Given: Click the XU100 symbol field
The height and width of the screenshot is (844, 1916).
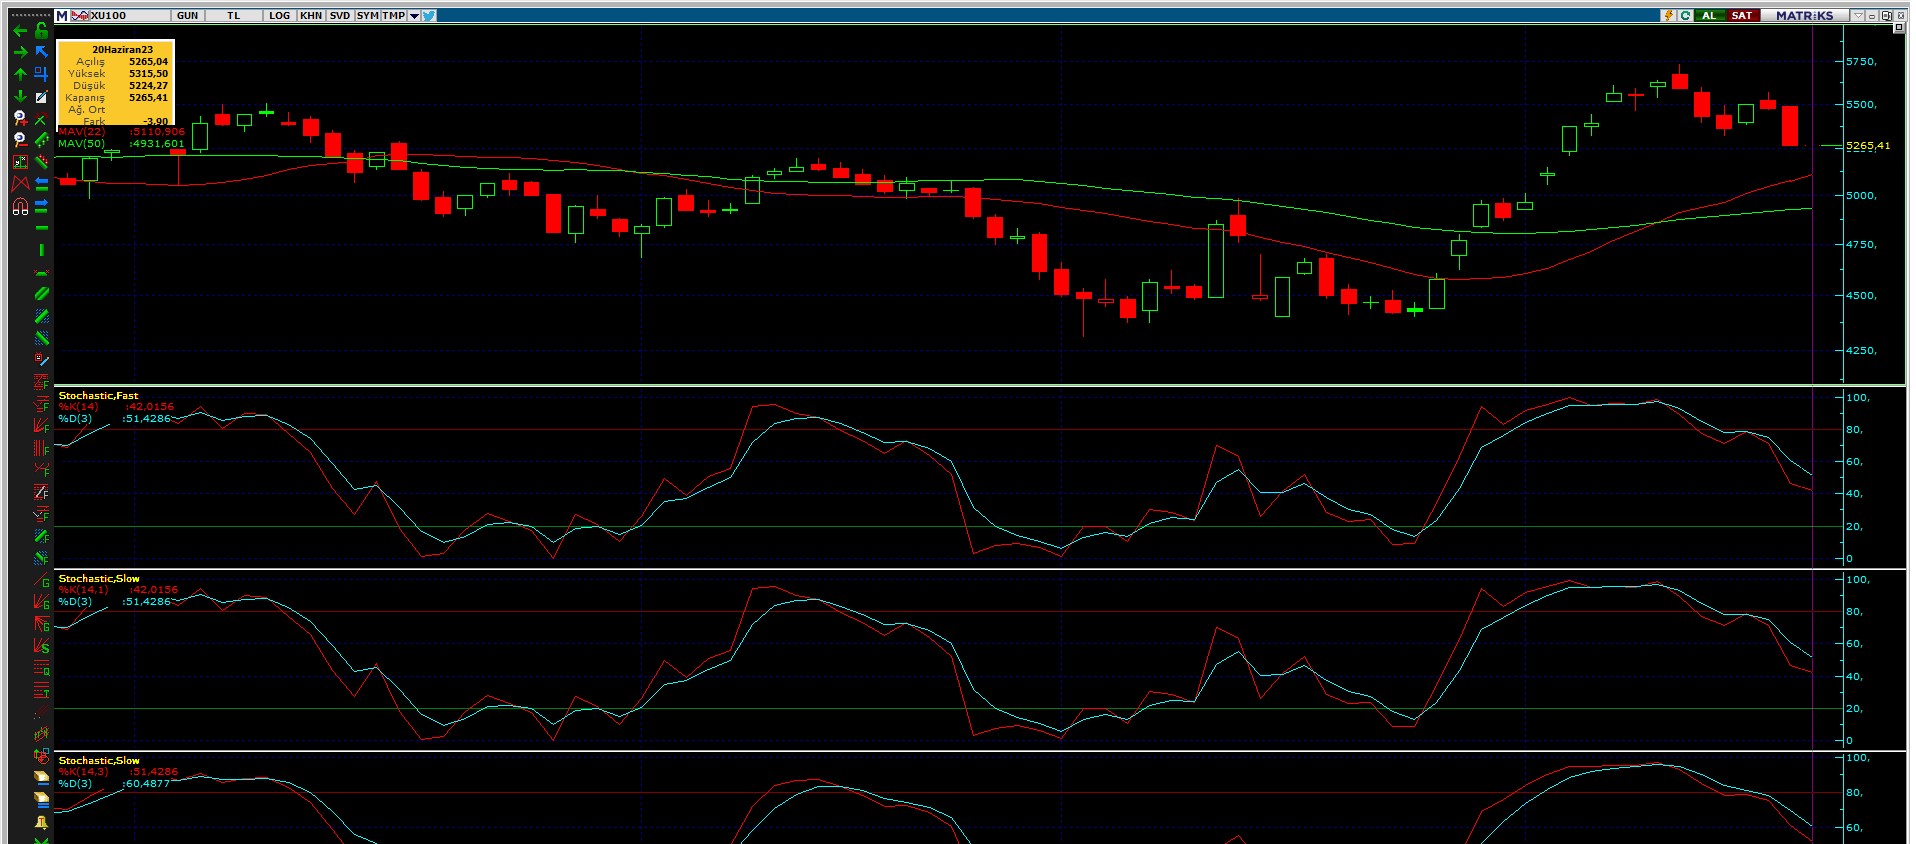Looking at the screenshot, I should [130, 16].
